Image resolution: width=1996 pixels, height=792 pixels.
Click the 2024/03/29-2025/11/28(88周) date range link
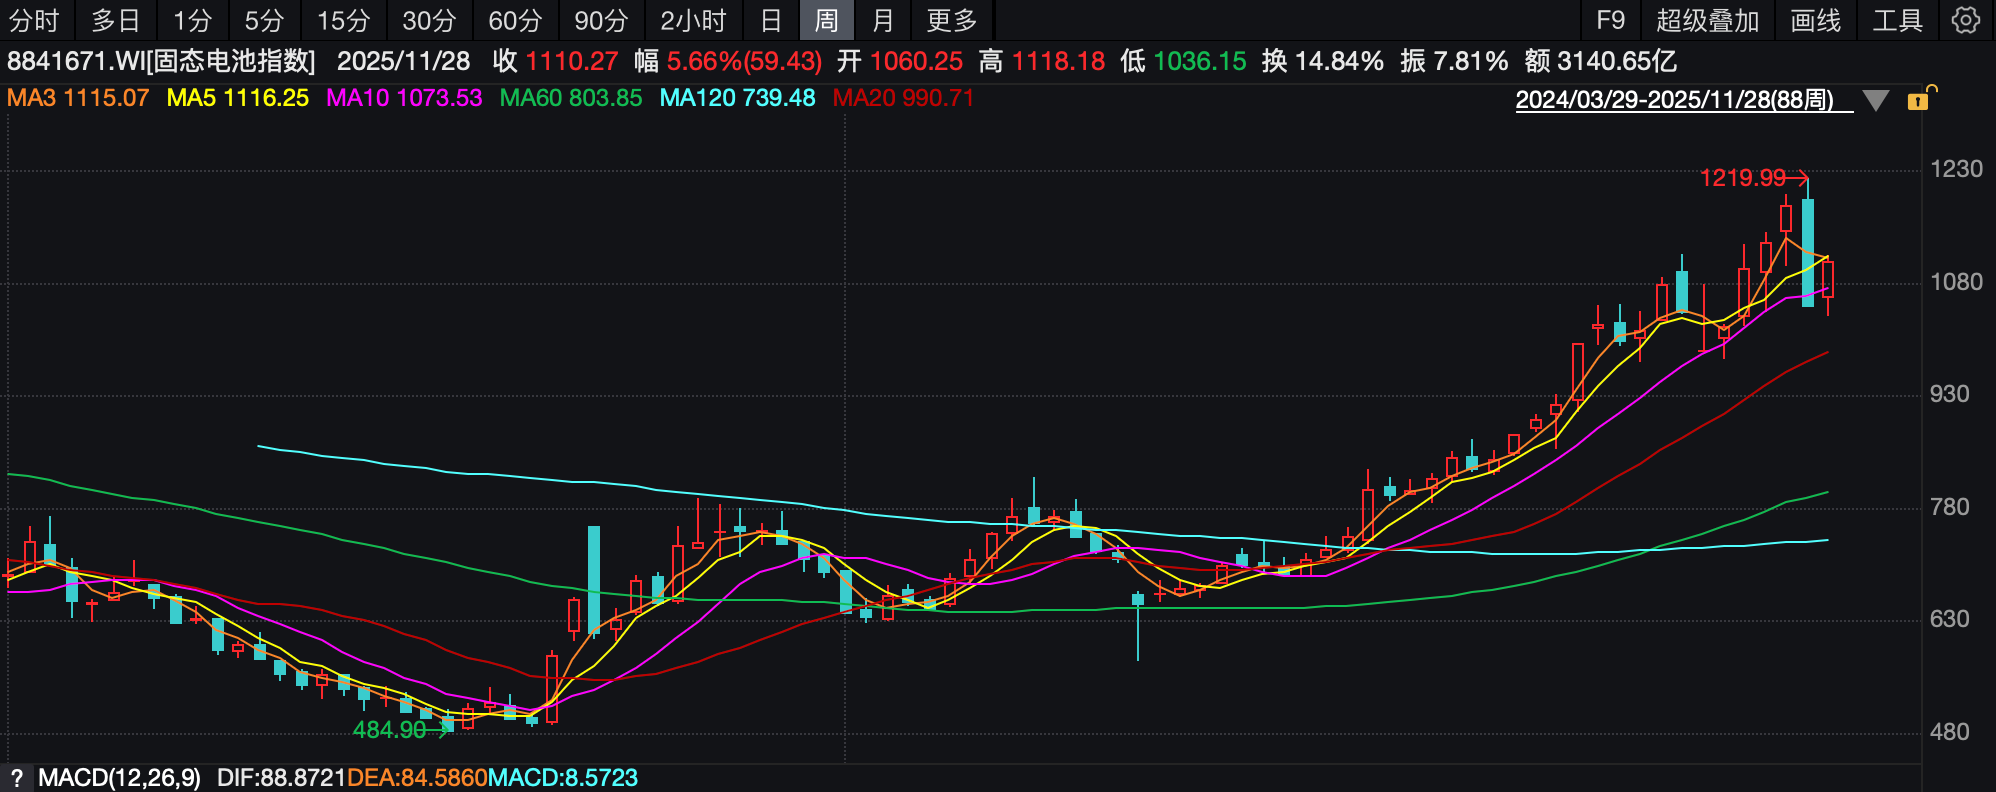(x=1675, y=100)
